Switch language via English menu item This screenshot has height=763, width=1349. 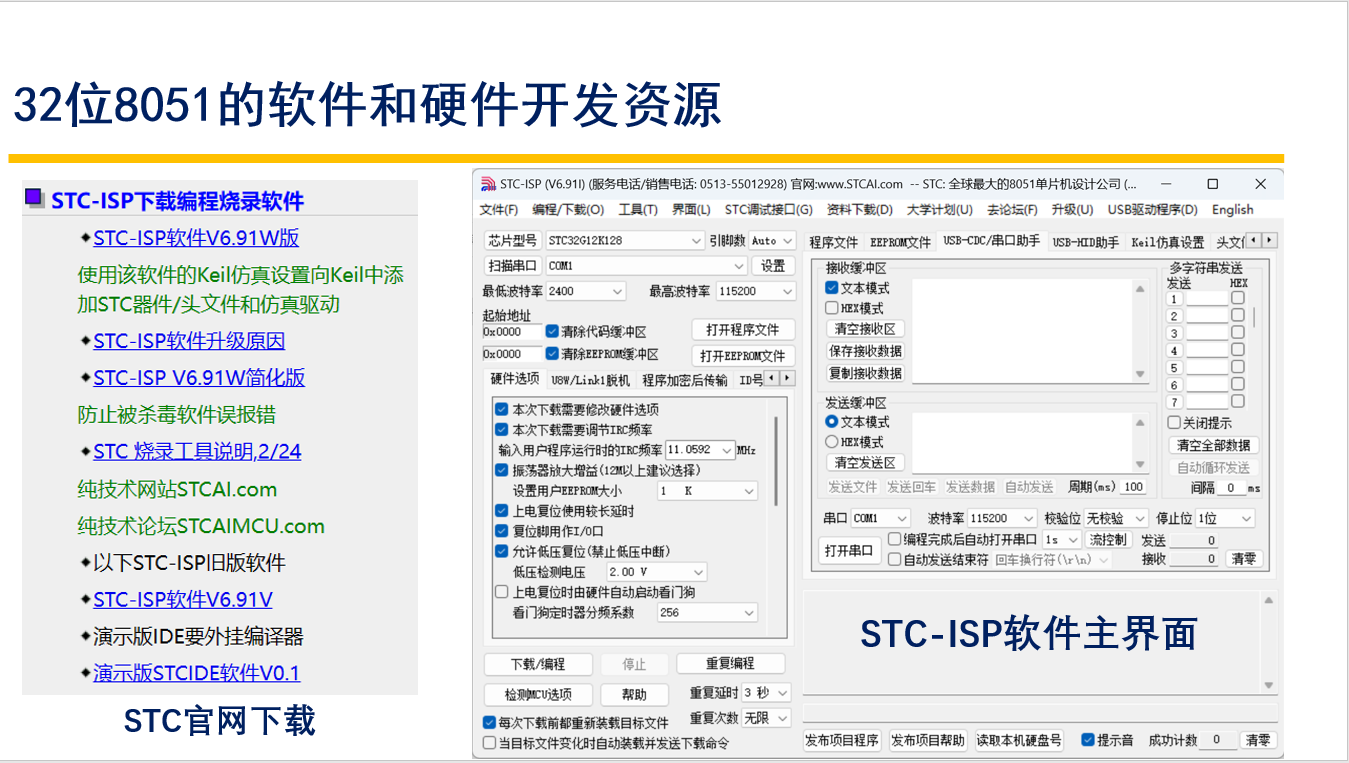point(1232,210)
